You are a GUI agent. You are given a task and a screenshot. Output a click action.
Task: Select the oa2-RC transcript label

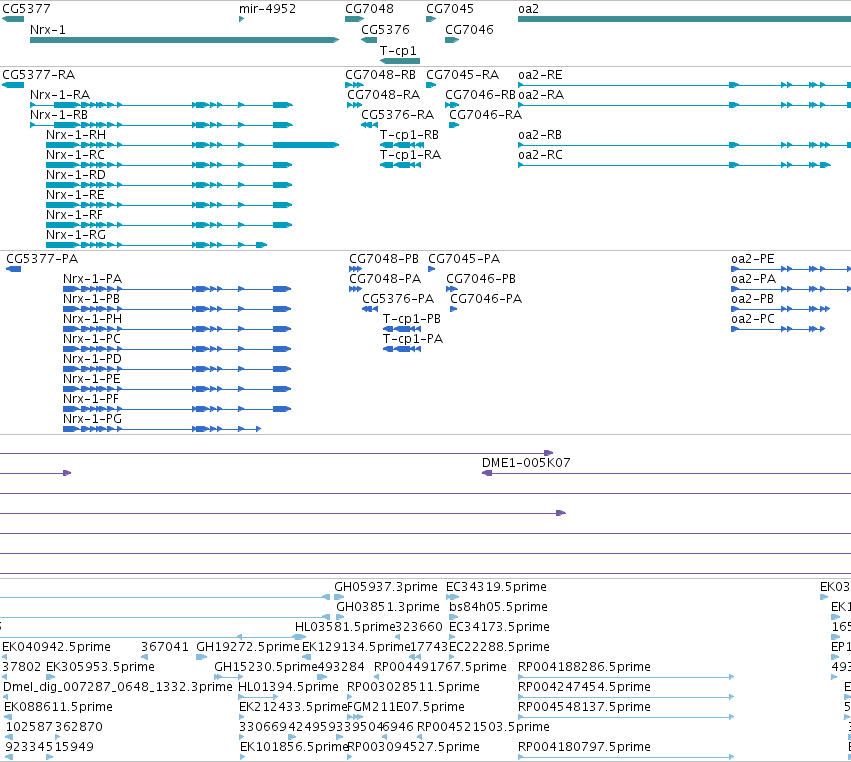point(541,155)
